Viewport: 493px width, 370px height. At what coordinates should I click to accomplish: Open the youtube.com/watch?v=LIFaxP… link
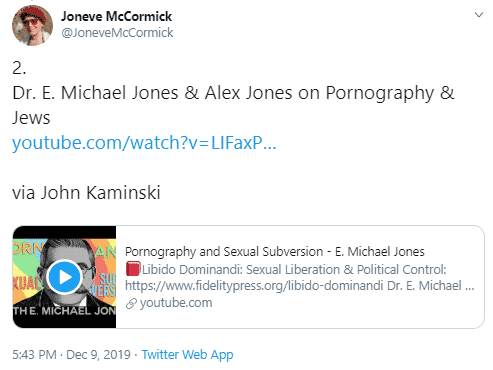pyautogui.click(x=144, y=143)
